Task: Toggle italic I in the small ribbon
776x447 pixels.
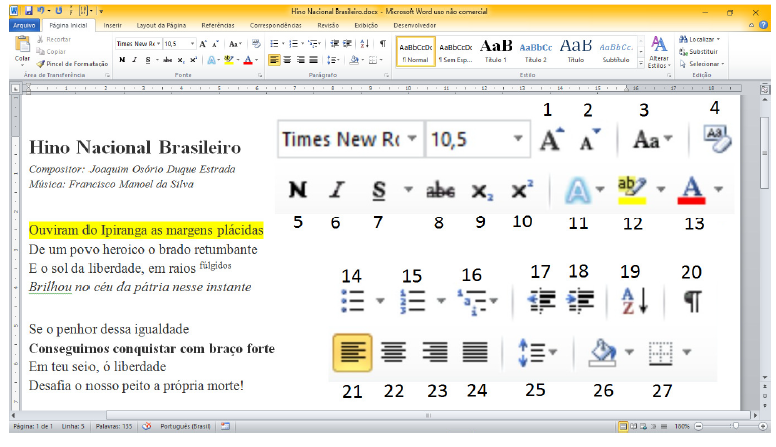Action: [x=135, y=60]
